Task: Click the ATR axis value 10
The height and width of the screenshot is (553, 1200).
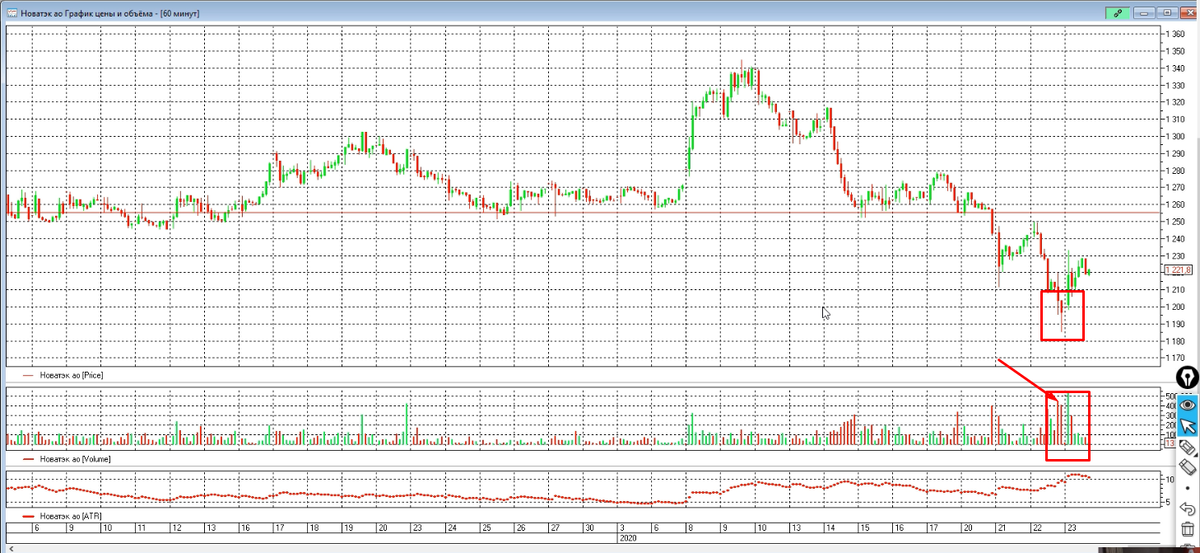Action: coord(1172,480)
